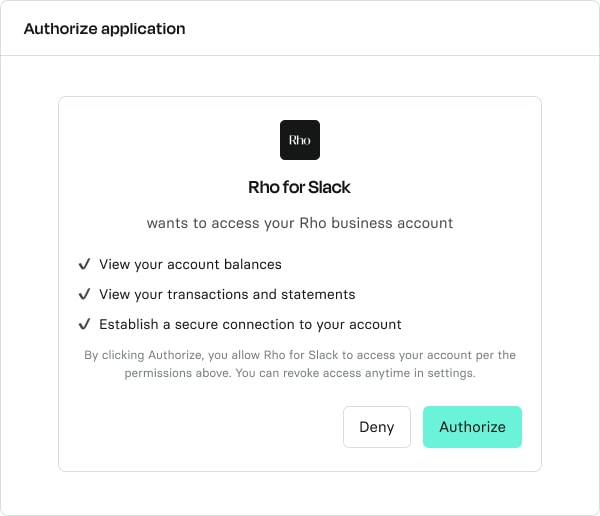Click the checkmark beside View your account balances
The height and width of the screenshot is (516, 600).
click(84, 264)
